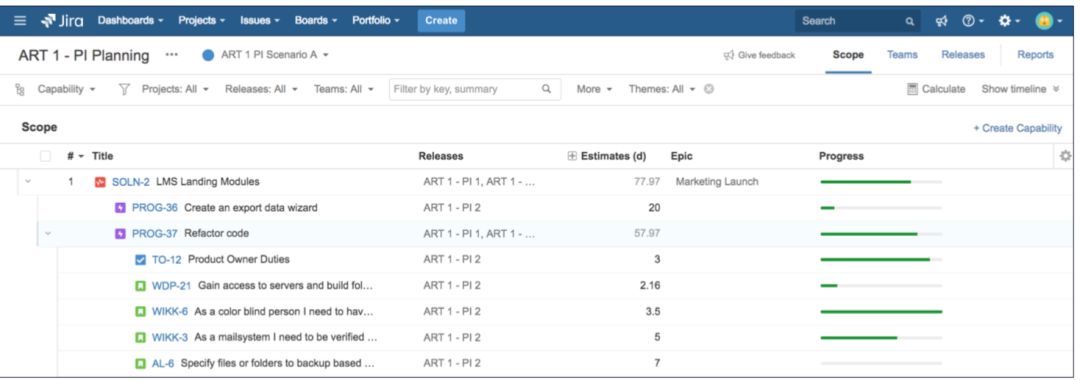Open the PROG-36 issue link
1080x381 pixels.
(154, 208)
